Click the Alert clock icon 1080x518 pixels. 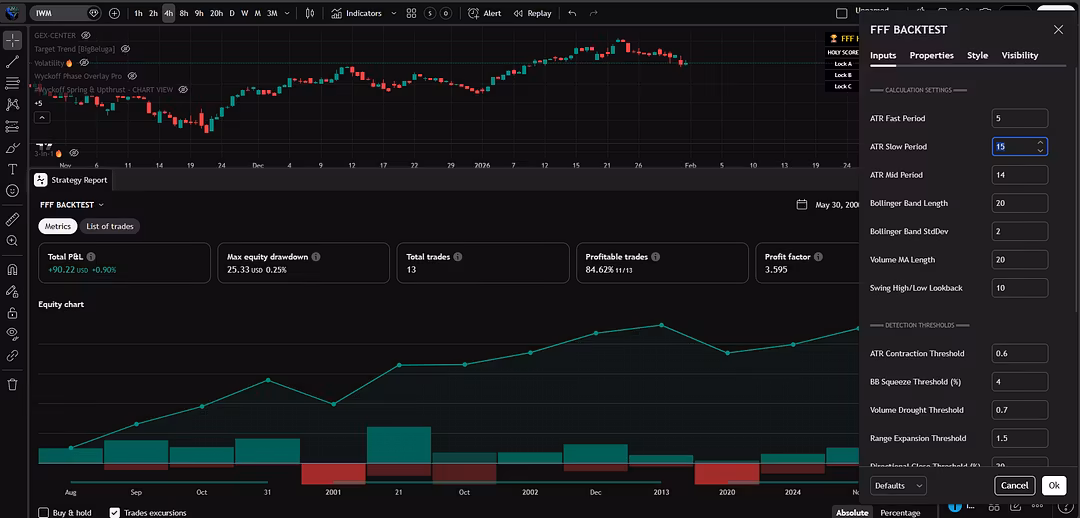coord(475,14)
